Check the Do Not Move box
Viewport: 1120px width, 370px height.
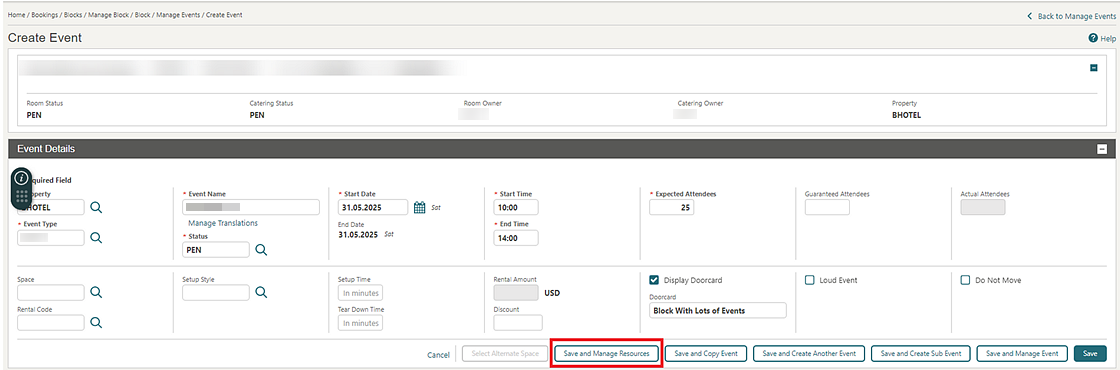965,280
